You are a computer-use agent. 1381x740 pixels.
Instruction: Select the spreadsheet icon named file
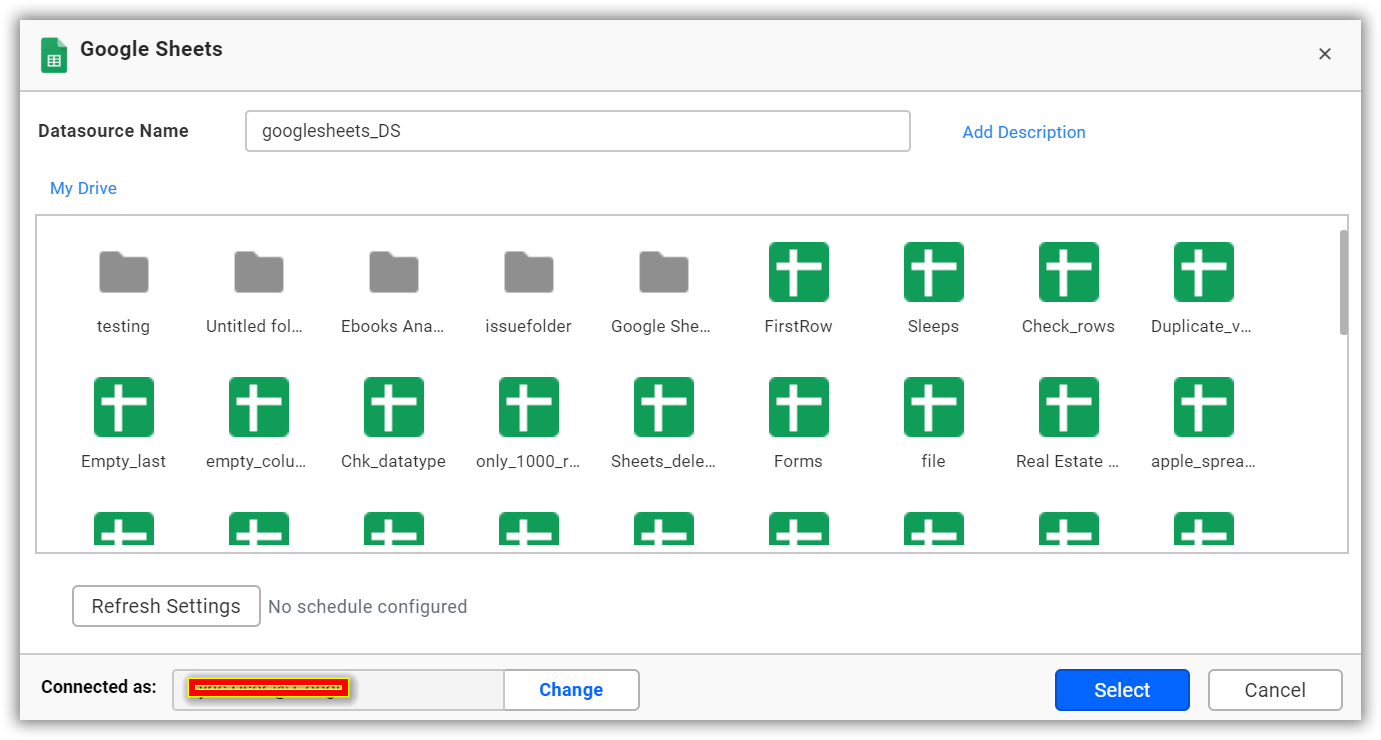pyautogui.click(x=934, y=407)
